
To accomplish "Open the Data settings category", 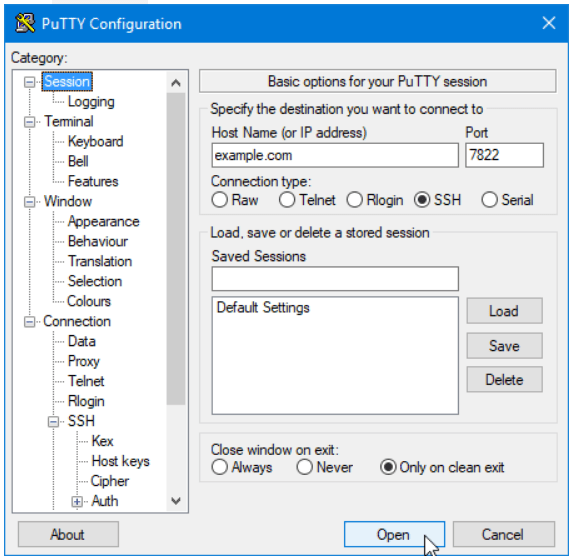I will tap(81, 341).
